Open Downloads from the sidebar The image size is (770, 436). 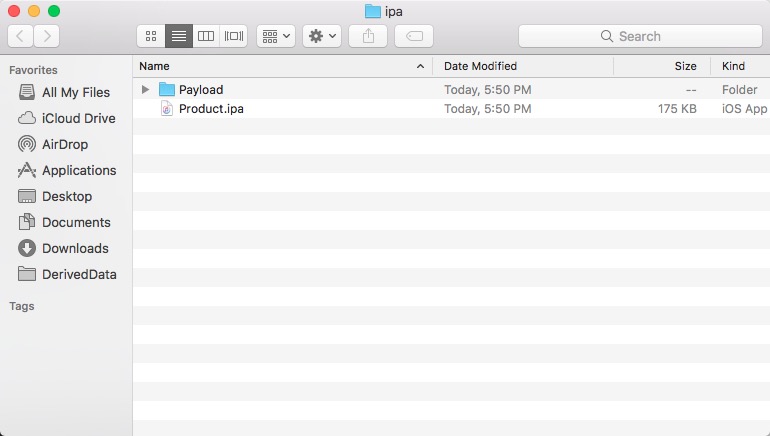click(75, 248)
